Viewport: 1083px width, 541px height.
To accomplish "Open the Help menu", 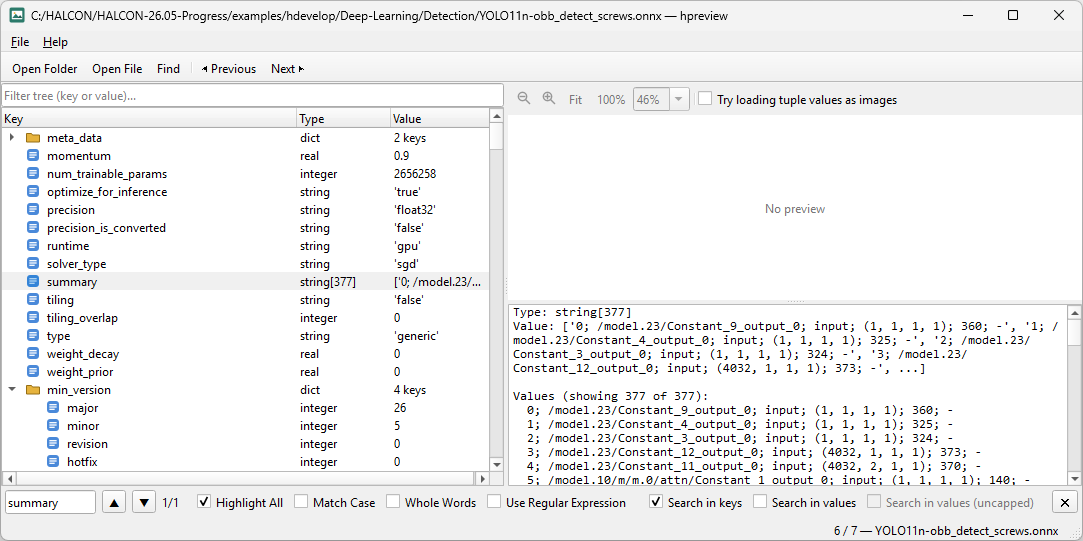I will coord(55,42).
